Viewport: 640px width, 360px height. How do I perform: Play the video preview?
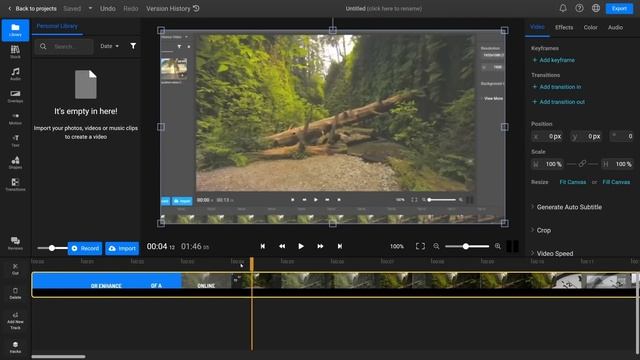(x=301, y=246)
